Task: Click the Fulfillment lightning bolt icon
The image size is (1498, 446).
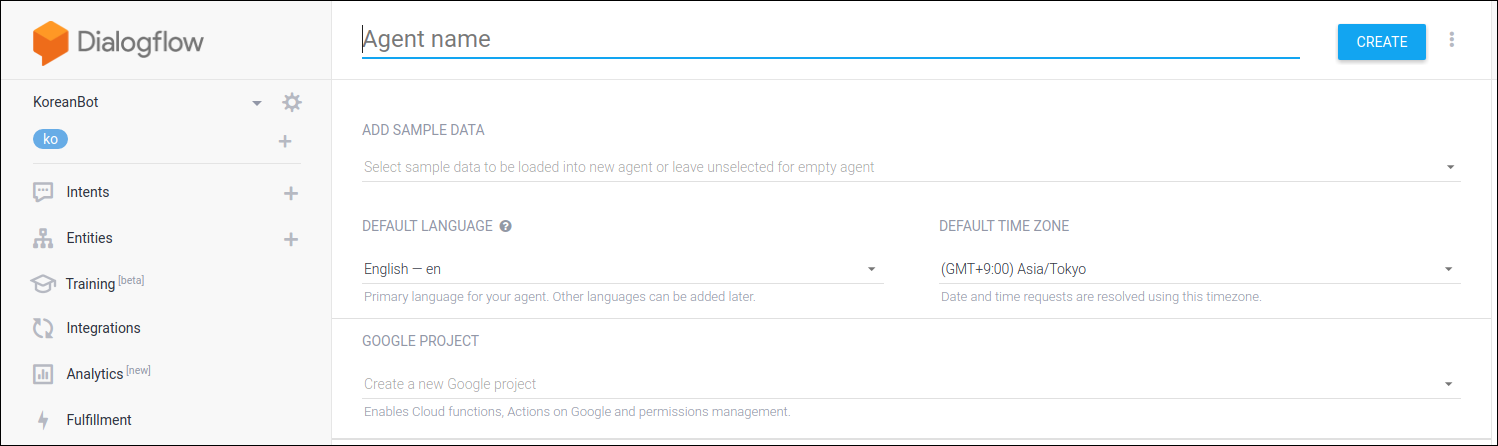Action: coord(43,420)
